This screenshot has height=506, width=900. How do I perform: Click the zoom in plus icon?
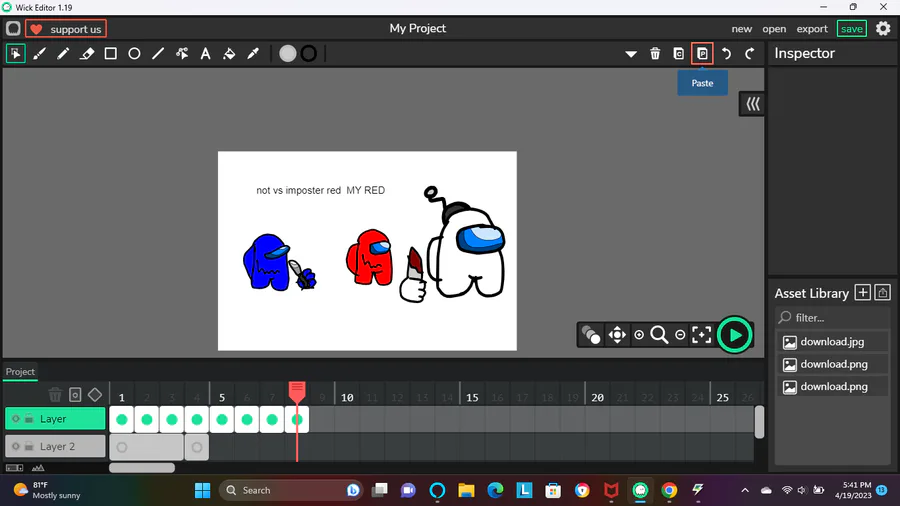(639, 334)
